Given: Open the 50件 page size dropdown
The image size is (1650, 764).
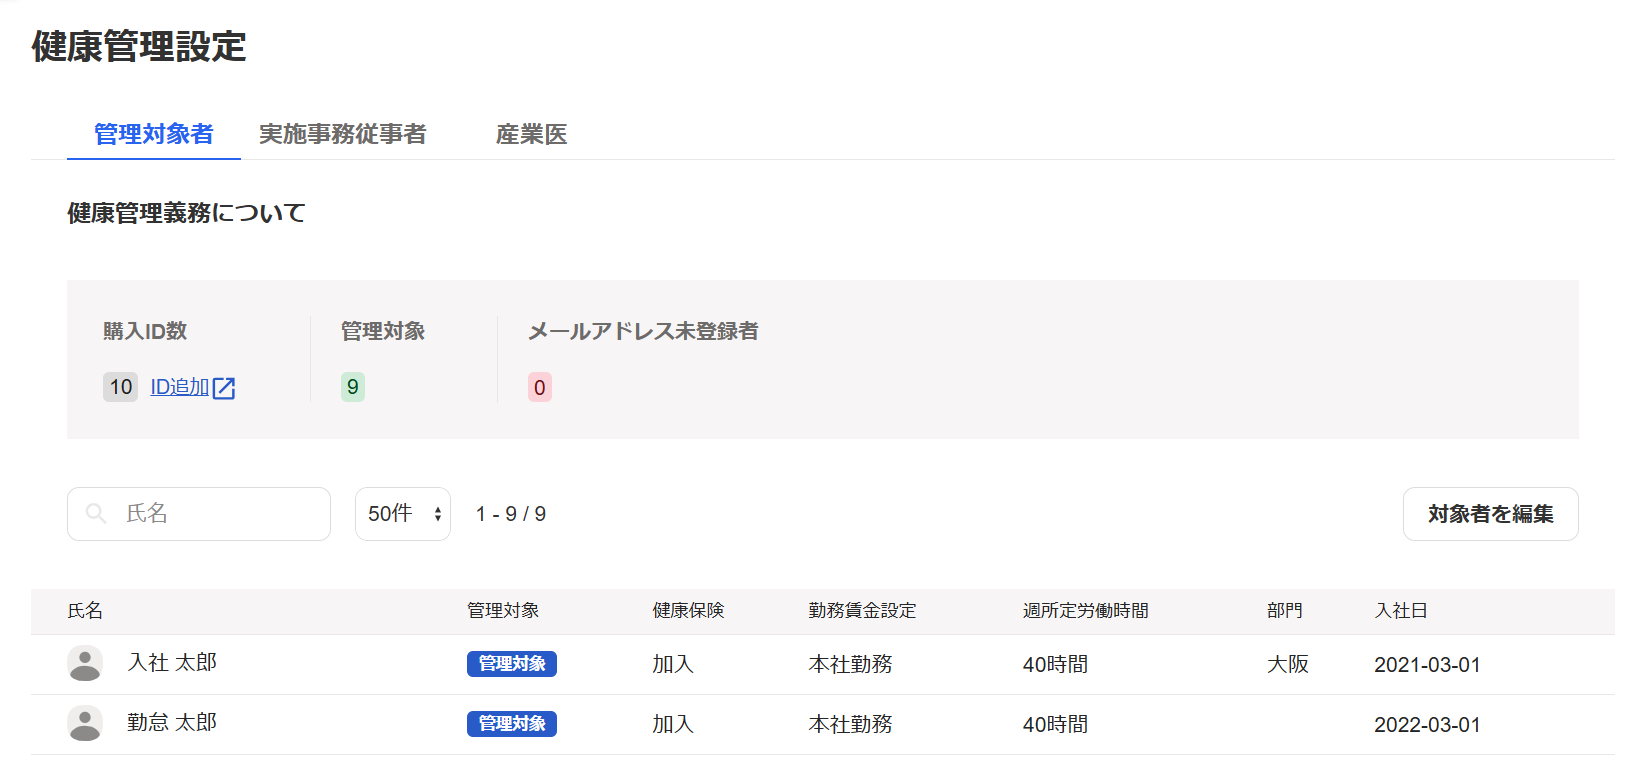Looking at the screenshot, I should pyautogui.click(x=403, y=514).
